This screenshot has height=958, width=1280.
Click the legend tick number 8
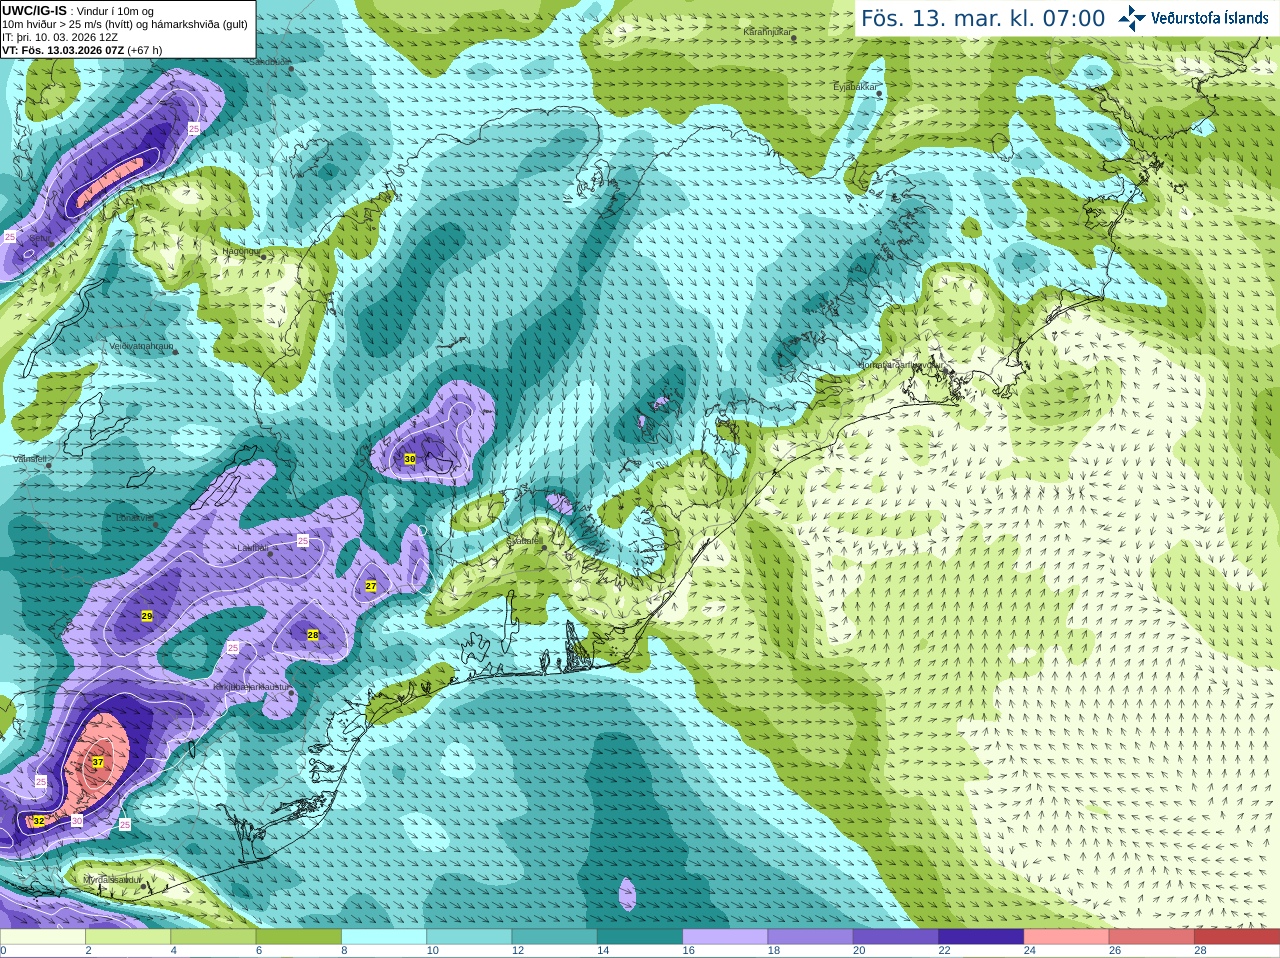pyautogui.click(x=344, y=951)
